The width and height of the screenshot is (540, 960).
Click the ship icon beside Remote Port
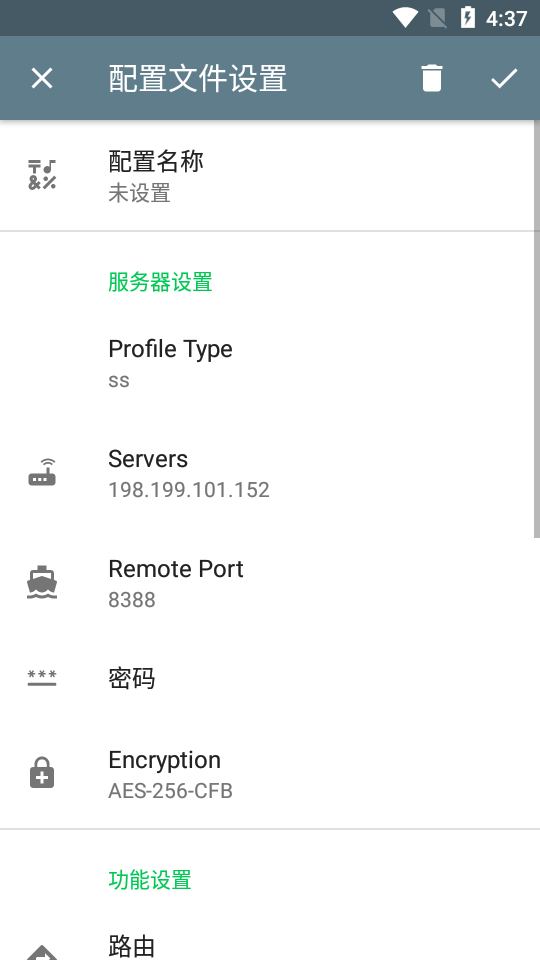click(x=42, y=583)
